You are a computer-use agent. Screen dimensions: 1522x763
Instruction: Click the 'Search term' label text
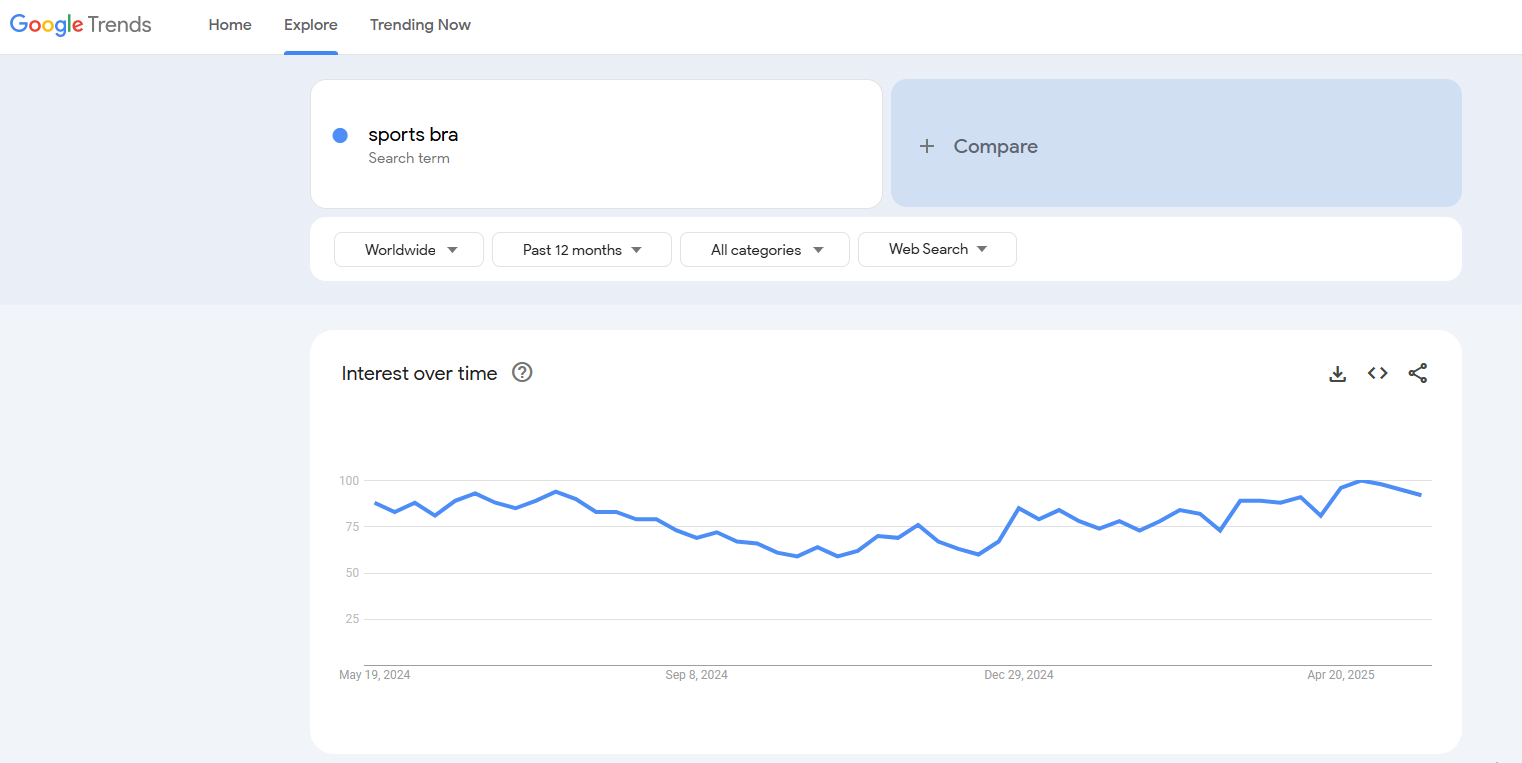click(409, 158)
